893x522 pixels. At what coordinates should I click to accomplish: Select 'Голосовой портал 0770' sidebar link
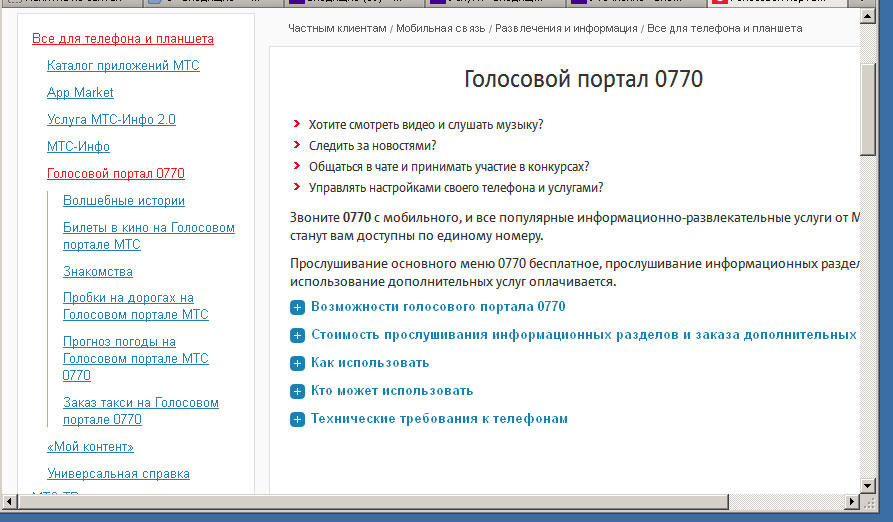pyautogui.click(x=116, y=174)
